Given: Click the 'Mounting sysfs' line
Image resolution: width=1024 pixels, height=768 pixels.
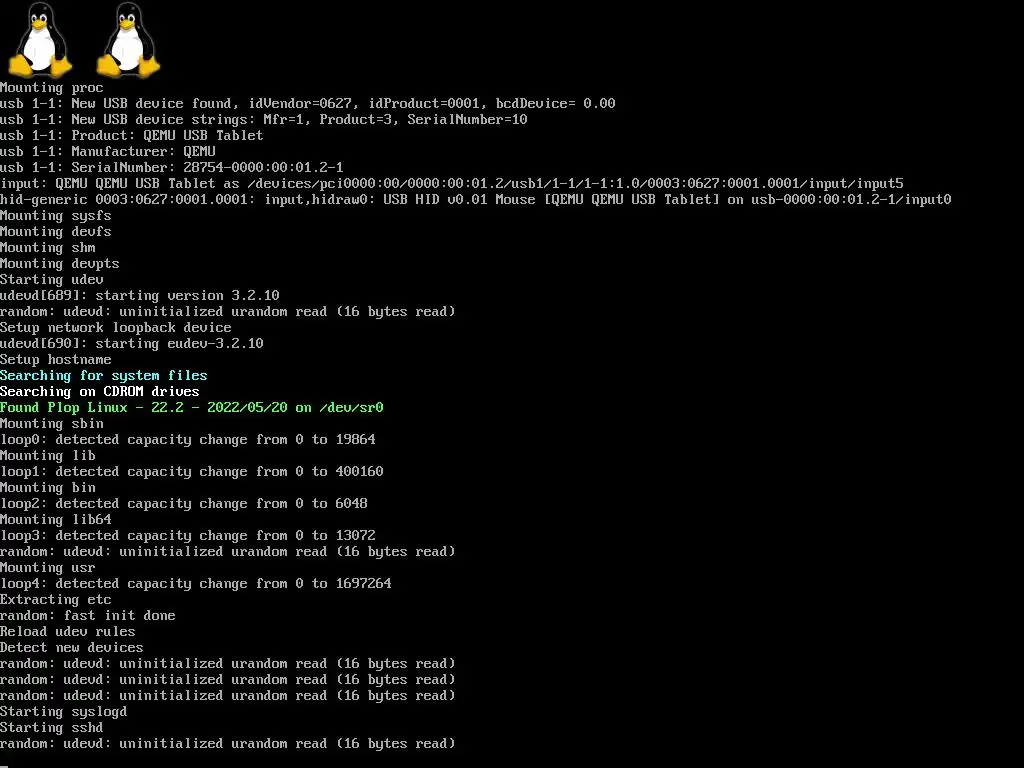Looking at the screenshot, I should coord(56,216).
